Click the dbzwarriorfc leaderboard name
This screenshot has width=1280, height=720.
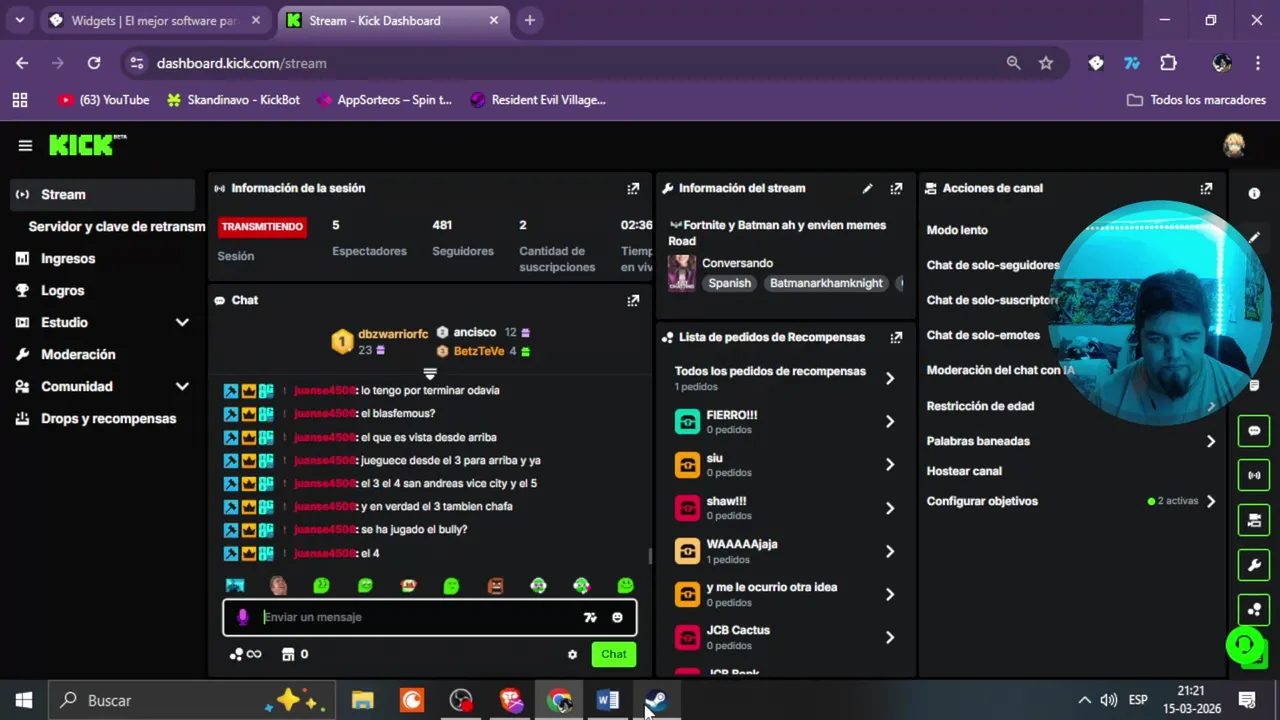coord(393,333)
